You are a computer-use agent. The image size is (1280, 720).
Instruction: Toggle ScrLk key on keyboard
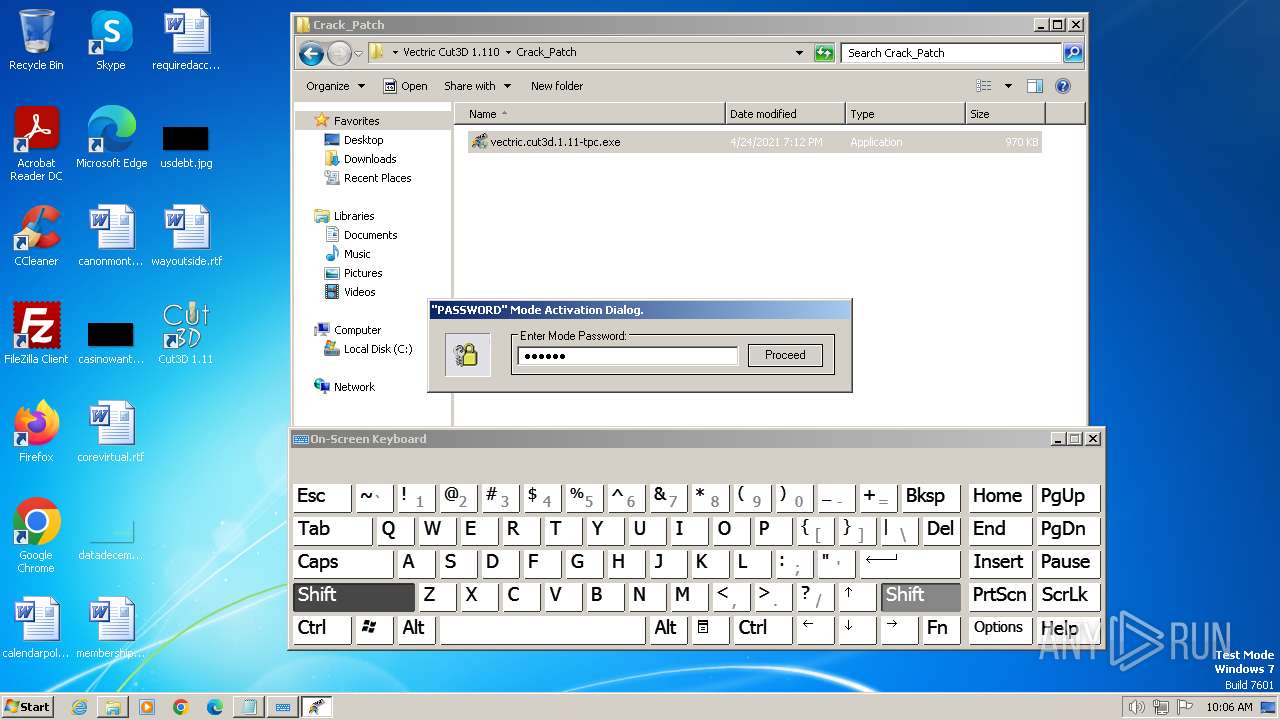1068,596
